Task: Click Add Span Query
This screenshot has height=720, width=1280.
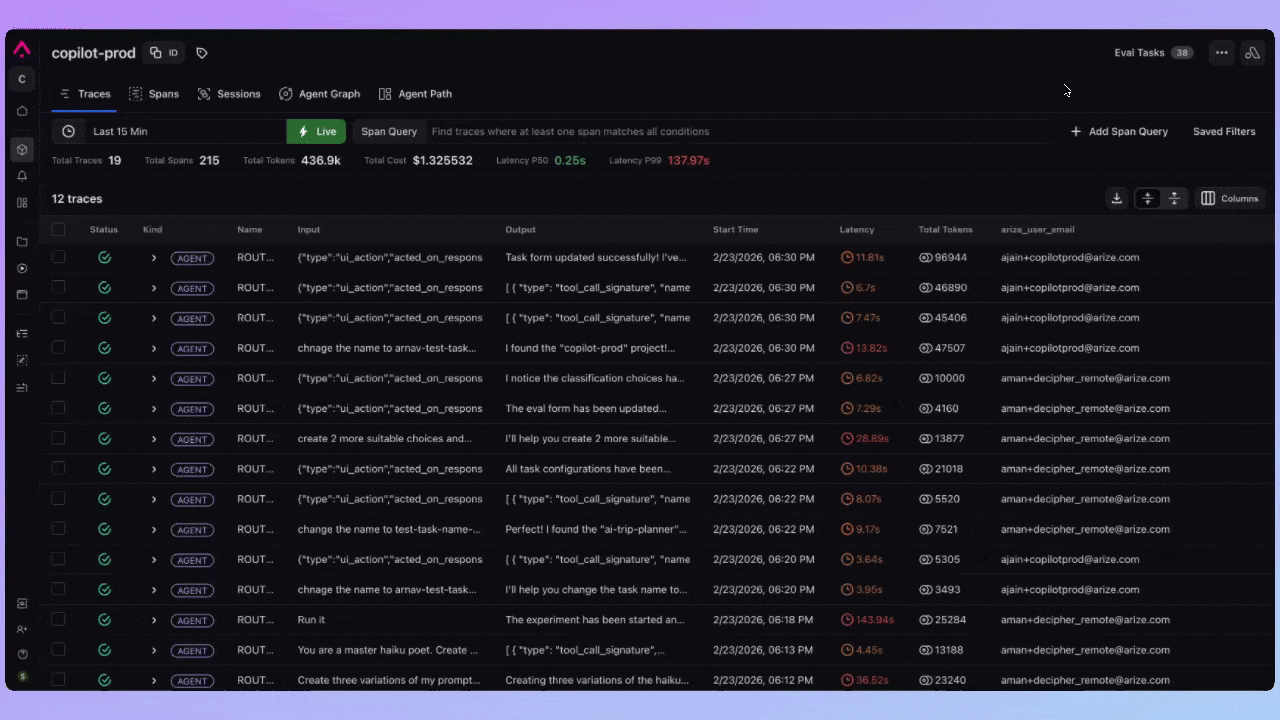Action: [1119, 131]
